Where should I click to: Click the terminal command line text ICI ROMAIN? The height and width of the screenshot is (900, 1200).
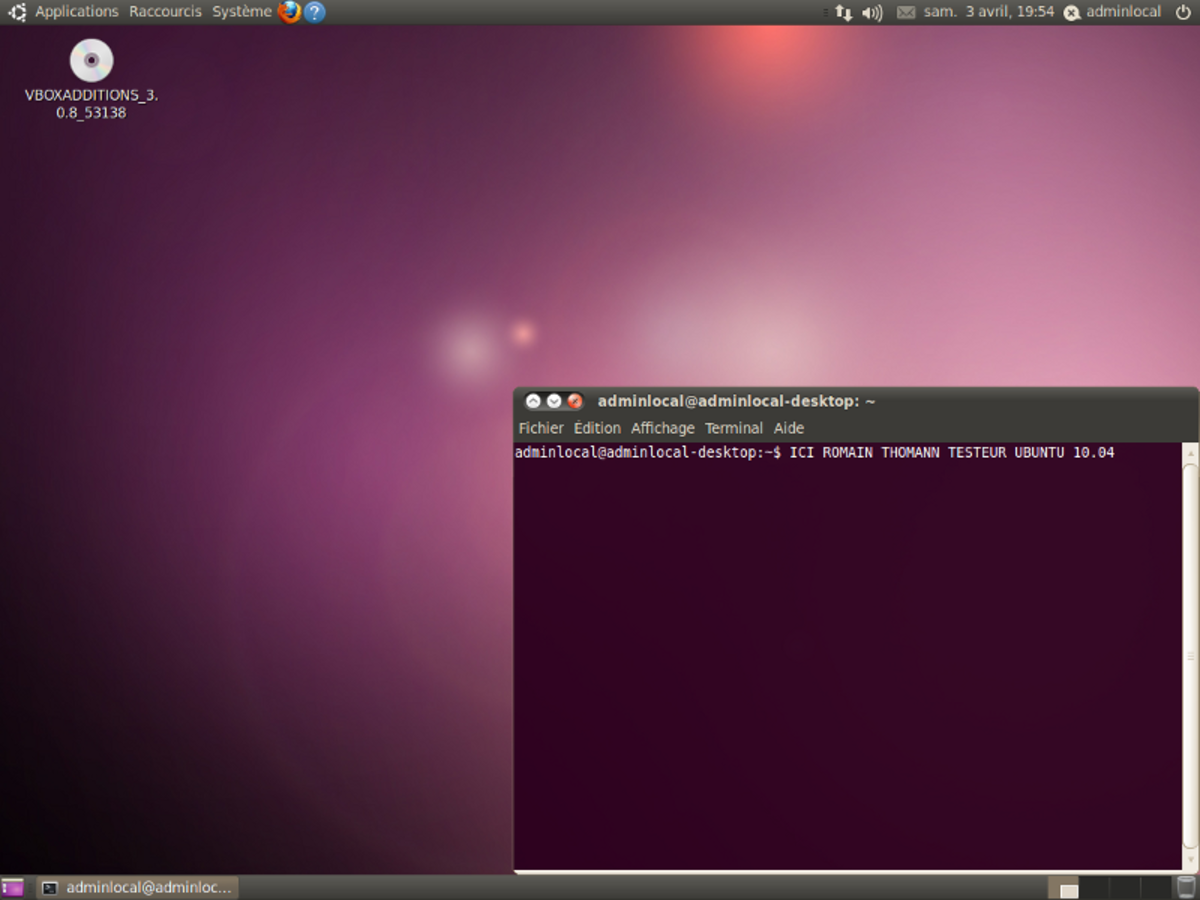point(952,453)
